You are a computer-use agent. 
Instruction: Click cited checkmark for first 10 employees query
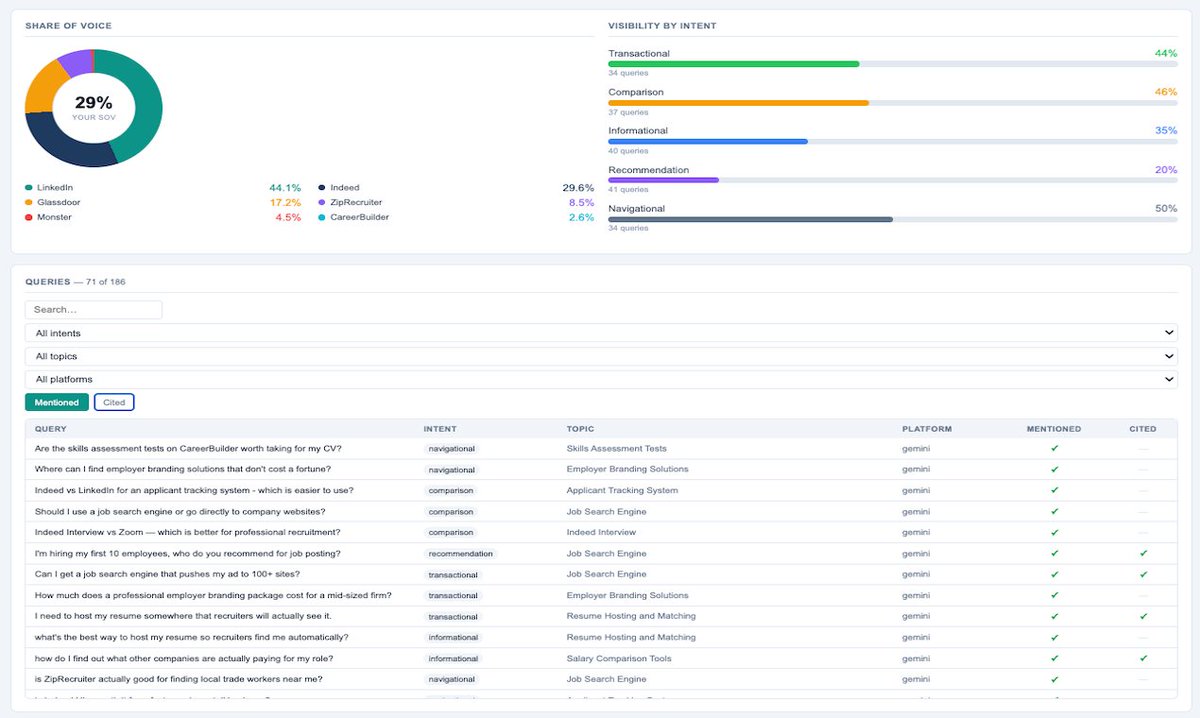(1143, 554)
